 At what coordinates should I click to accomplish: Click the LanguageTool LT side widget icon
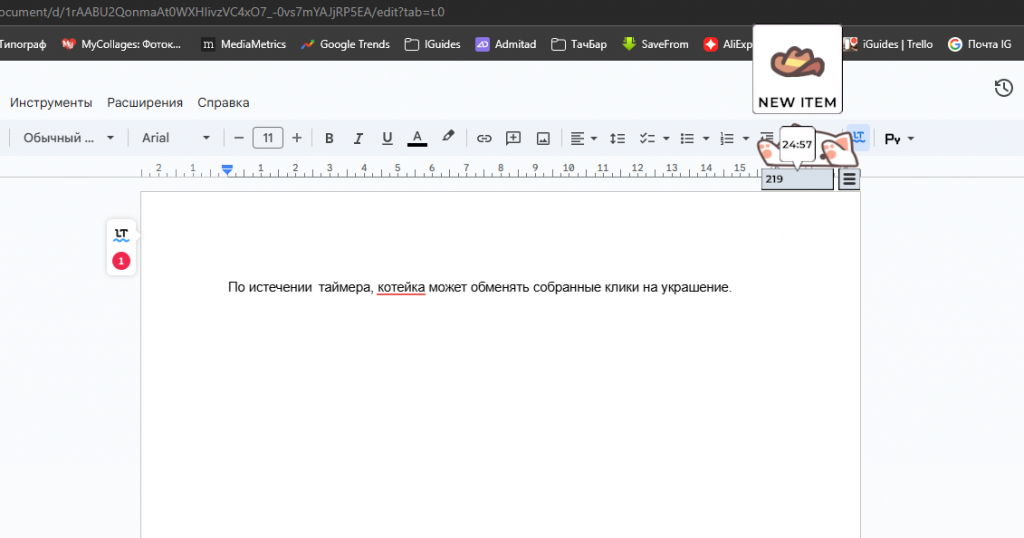(121, 234)
